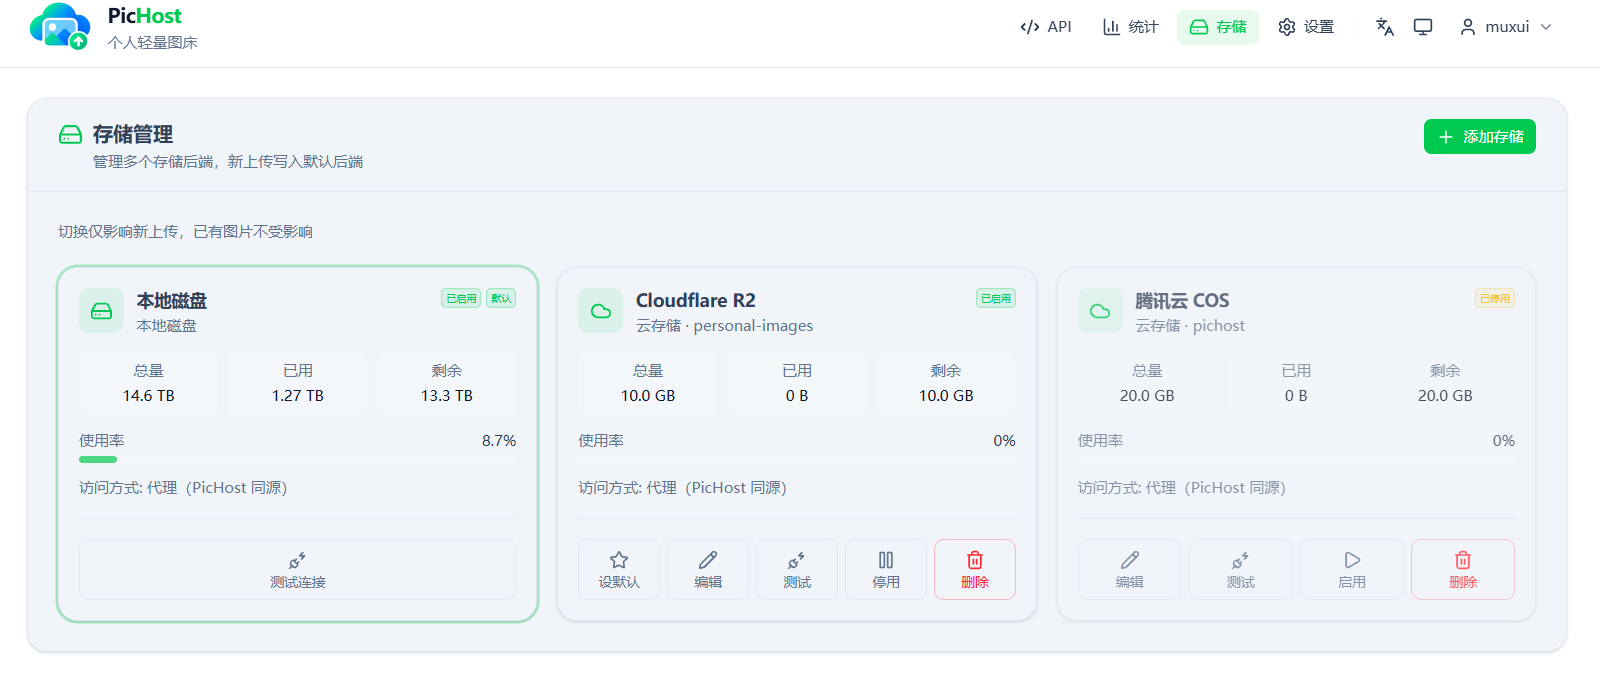Image resolution: width=1599 pixels, height=699 pixels.
Task: Click 已启用 badge on Cloudflare R2
Action: [996, 298]
